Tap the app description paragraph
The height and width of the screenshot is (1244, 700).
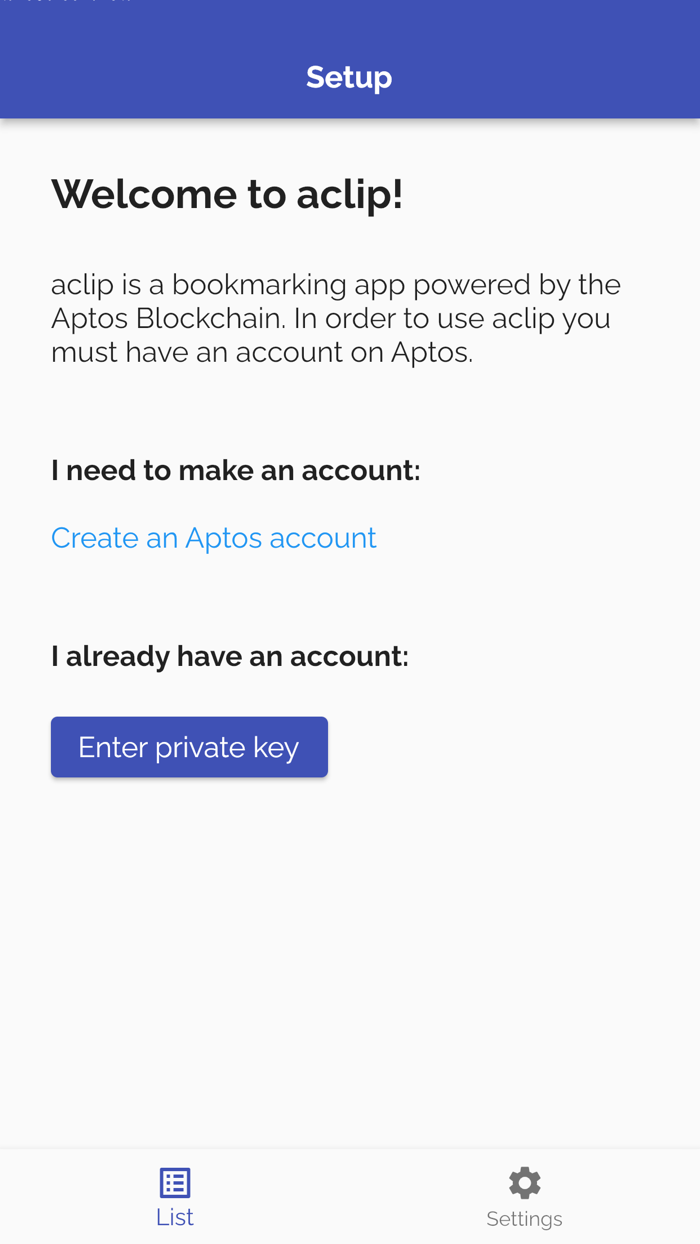(336, 317)
